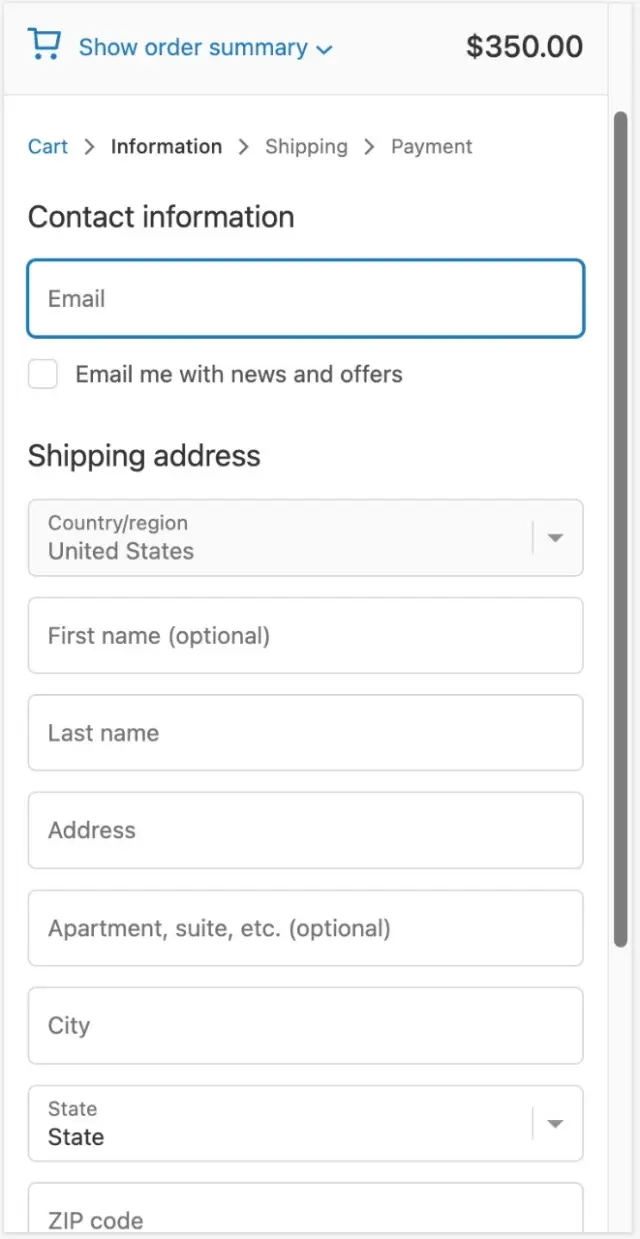
Task: Focus the Email input field
Action: pos(306,298)
